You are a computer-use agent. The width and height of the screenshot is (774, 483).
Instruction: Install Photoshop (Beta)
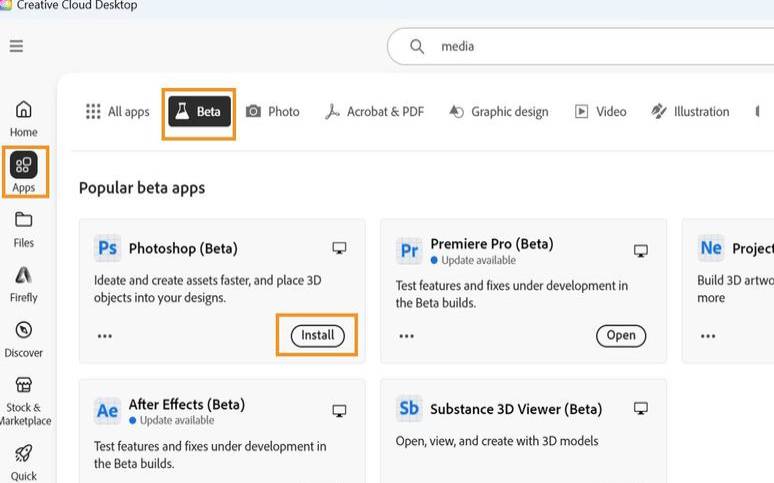[317, 336]
